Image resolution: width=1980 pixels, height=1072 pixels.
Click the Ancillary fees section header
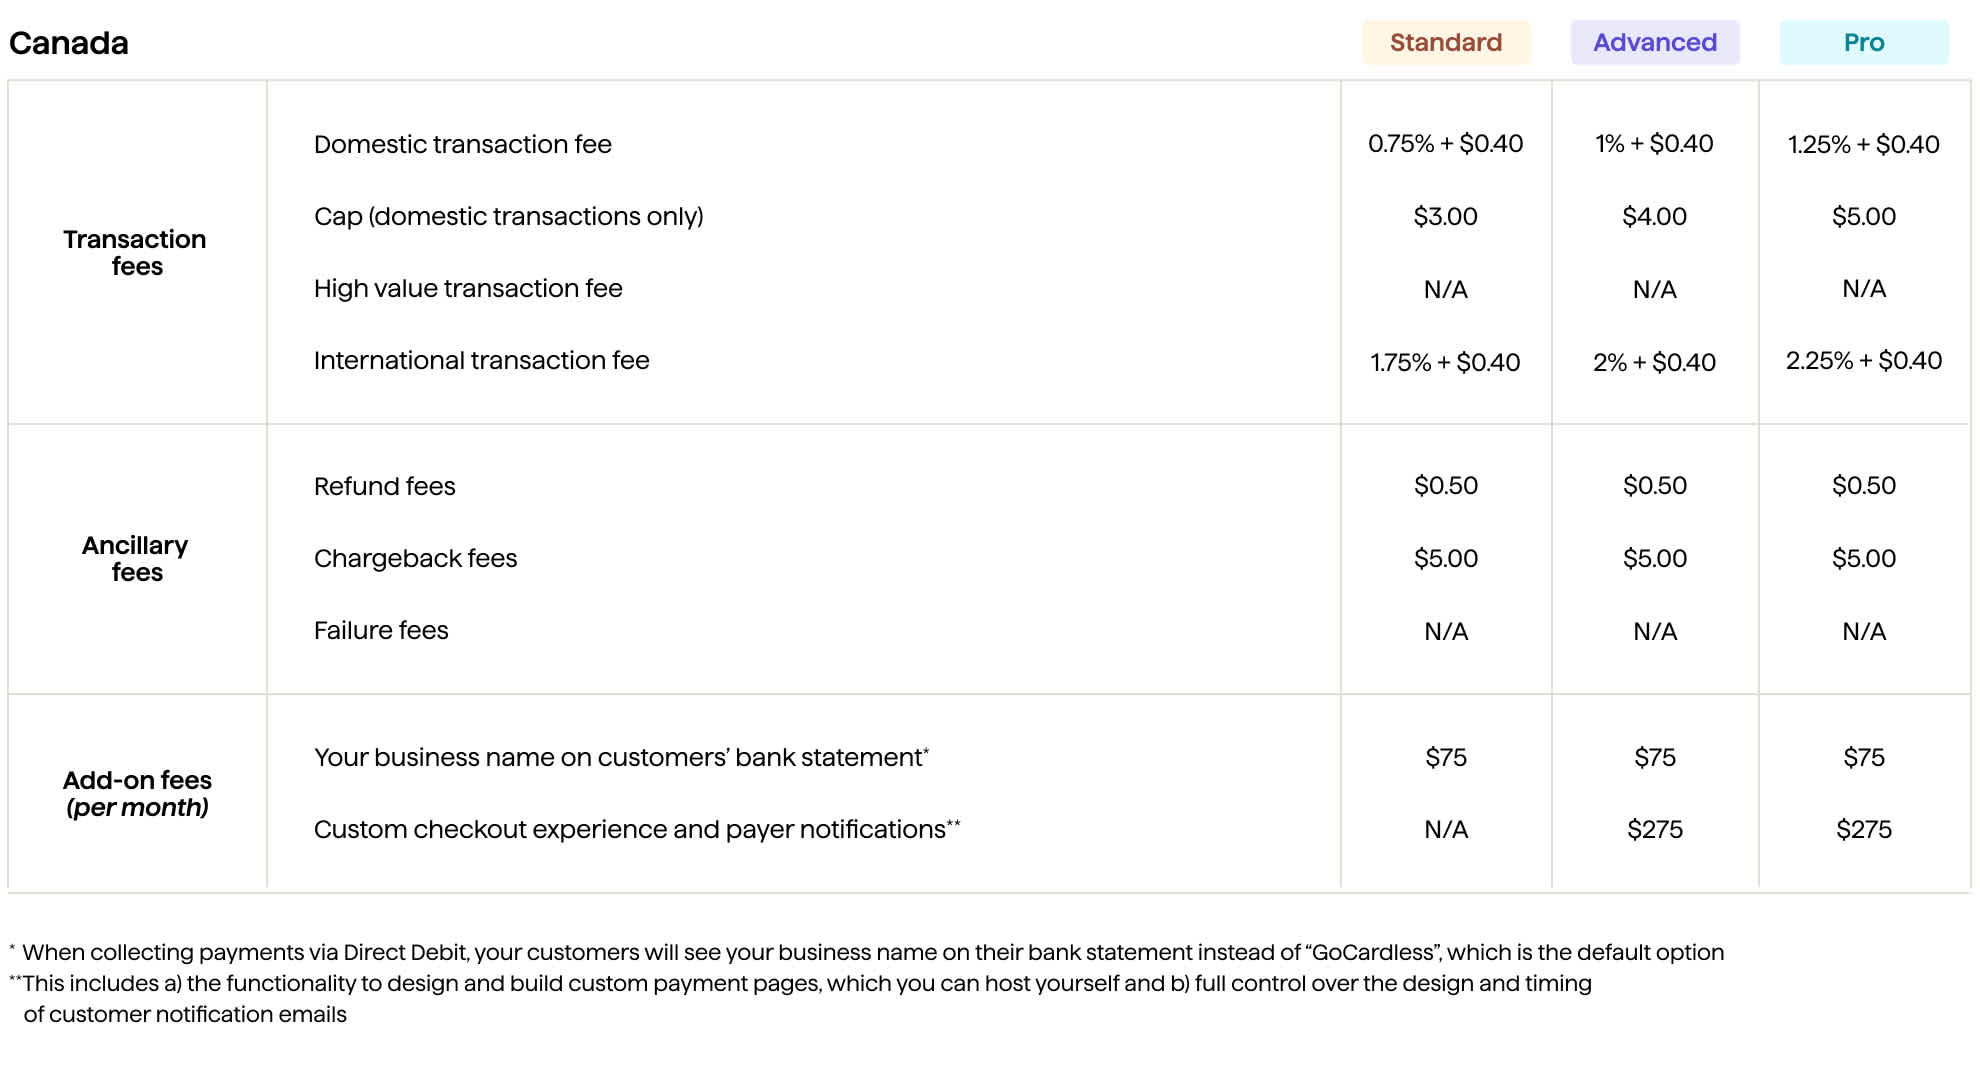click(x=135, y=558)
